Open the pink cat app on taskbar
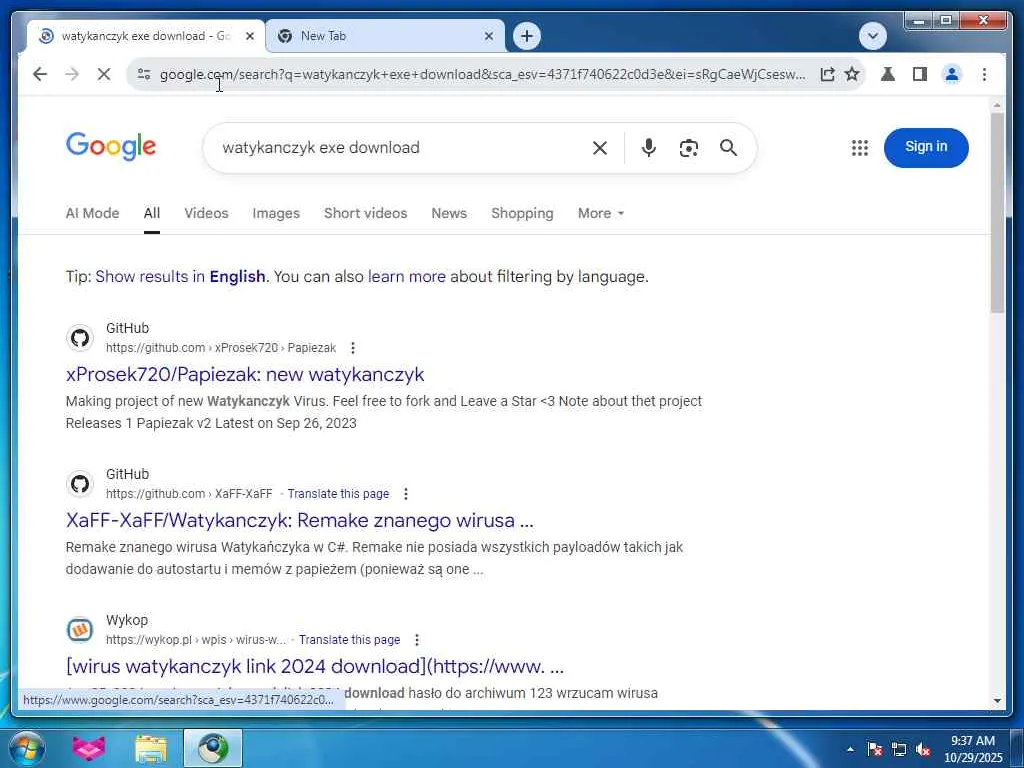Image resolution: width=1024 pixels, height=768 pixels. tap(89, 748)
